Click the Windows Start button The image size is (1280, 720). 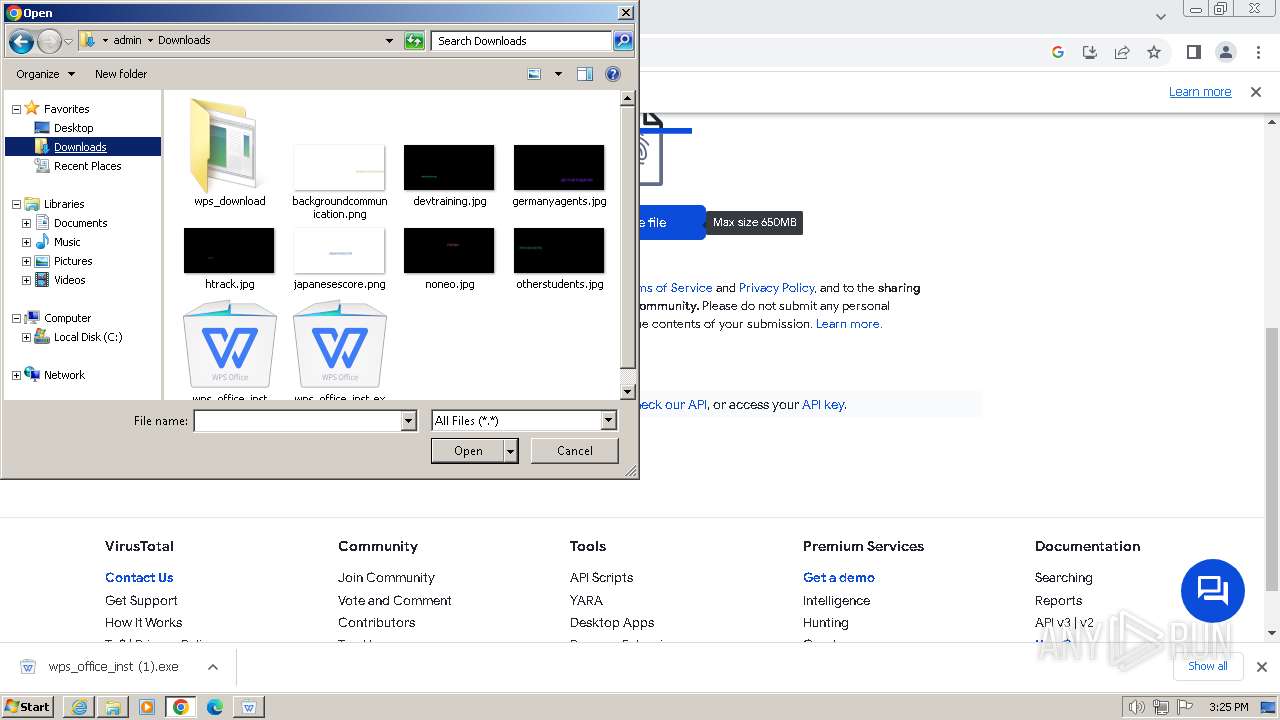[28, 707]
